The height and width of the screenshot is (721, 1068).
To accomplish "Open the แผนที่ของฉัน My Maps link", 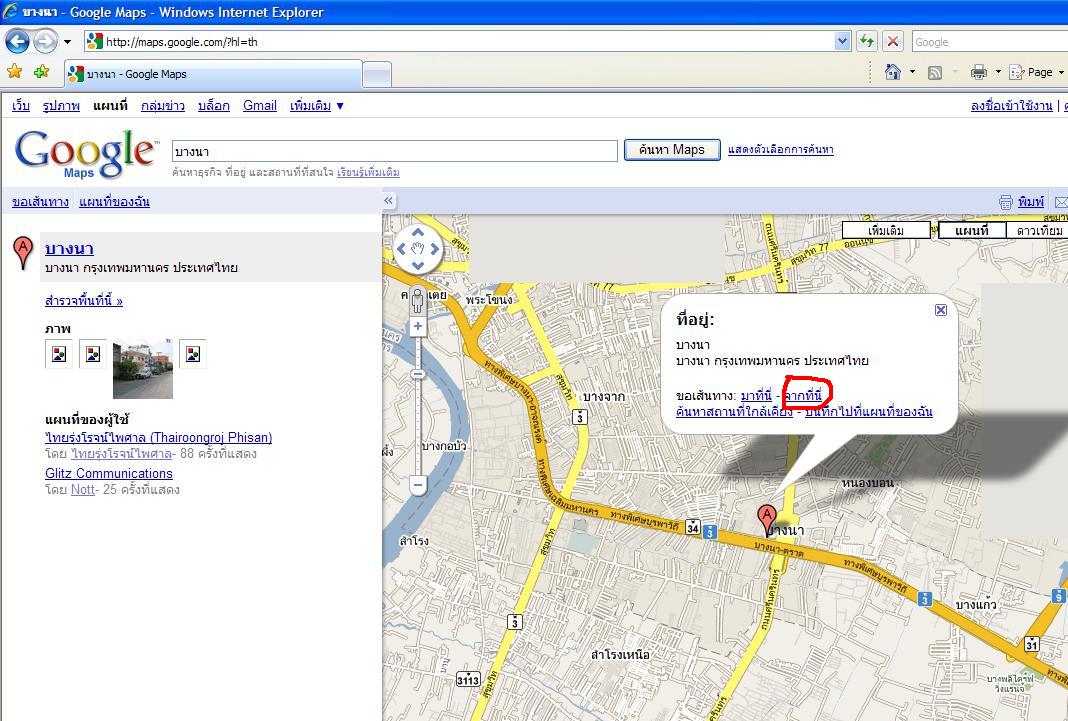I will pyautogui.click(x=114, y=202).
